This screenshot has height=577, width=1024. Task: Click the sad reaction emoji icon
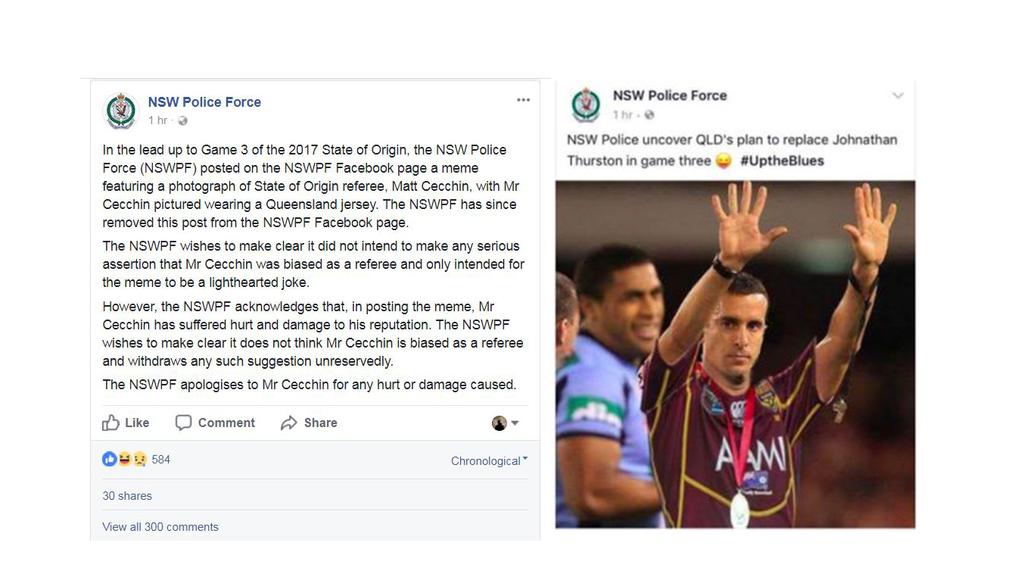click(139, 460)
